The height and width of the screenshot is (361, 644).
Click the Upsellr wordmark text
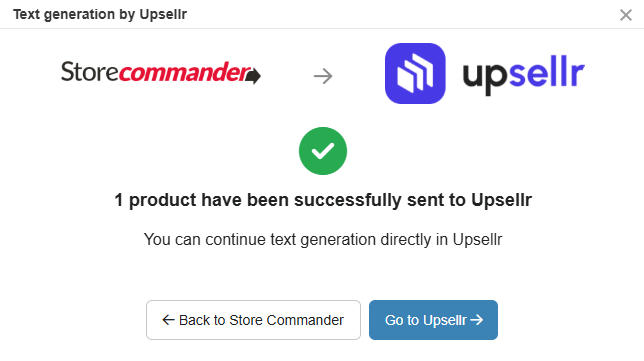(x=524, y=75)
